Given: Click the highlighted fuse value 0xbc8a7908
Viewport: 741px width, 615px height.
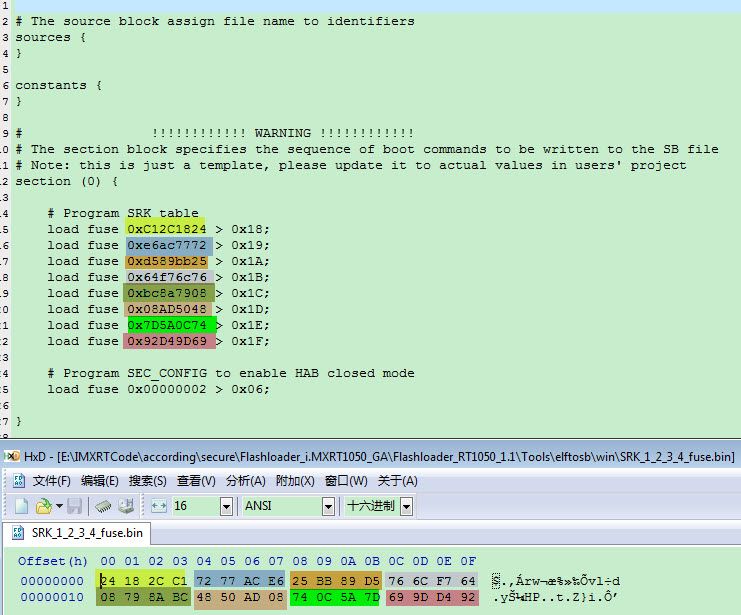Looking at the screenshot, I should coord(166,293).
